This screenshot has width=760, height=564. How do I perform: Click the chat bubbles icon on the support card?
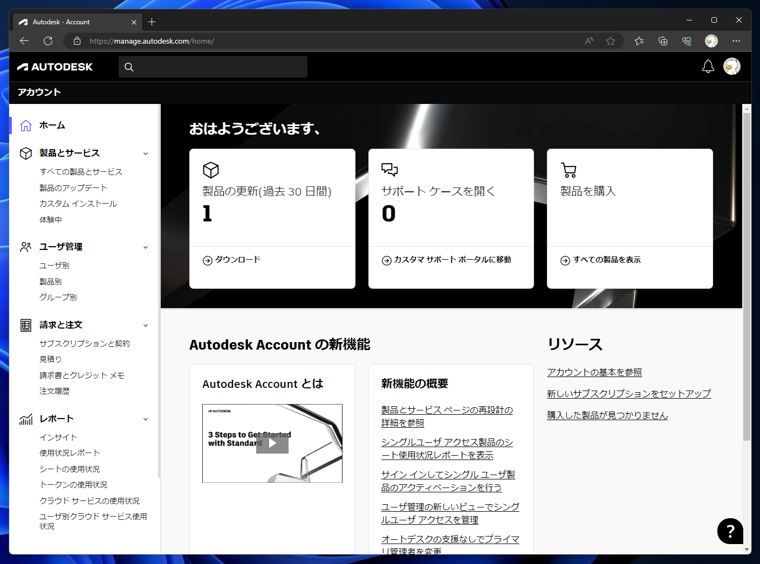click(390, 170)
